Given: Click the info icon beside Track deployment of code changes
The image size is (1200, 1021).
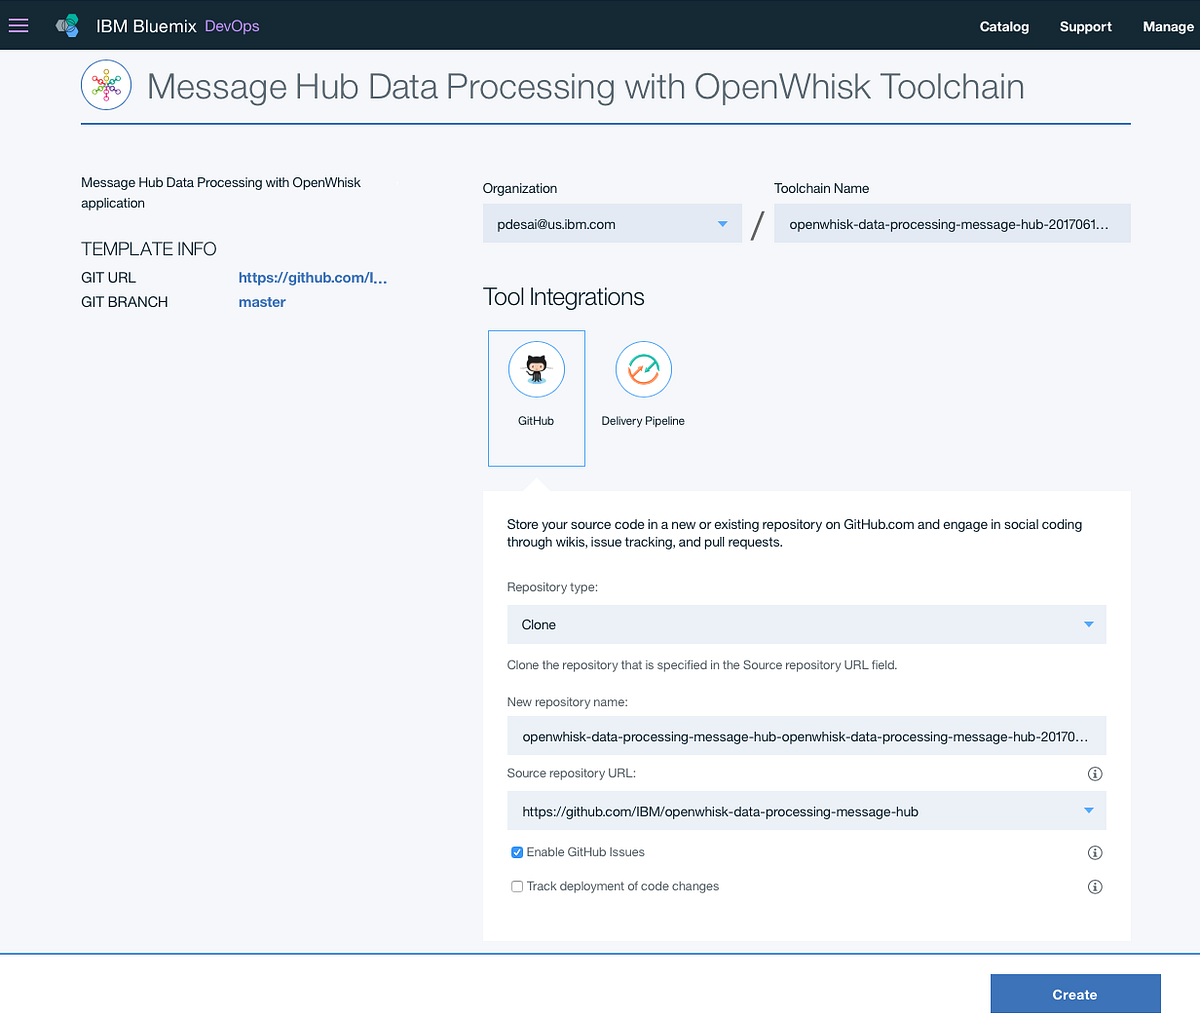Looking at the screenshot, I should pos(1095,886).
